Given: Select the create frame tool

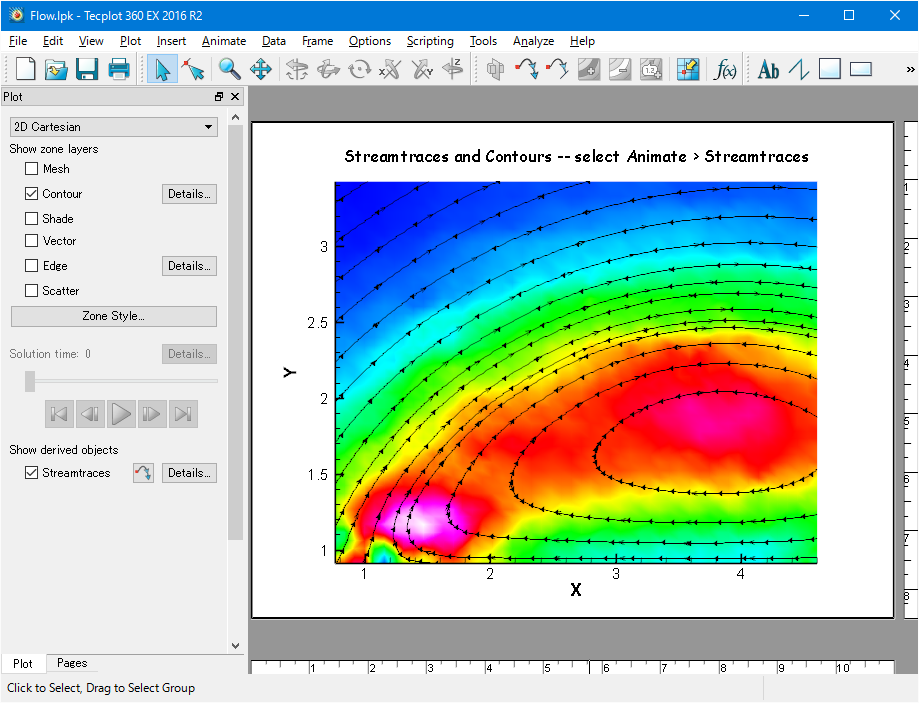Looking at the screenshot, I should click(860, 69).
